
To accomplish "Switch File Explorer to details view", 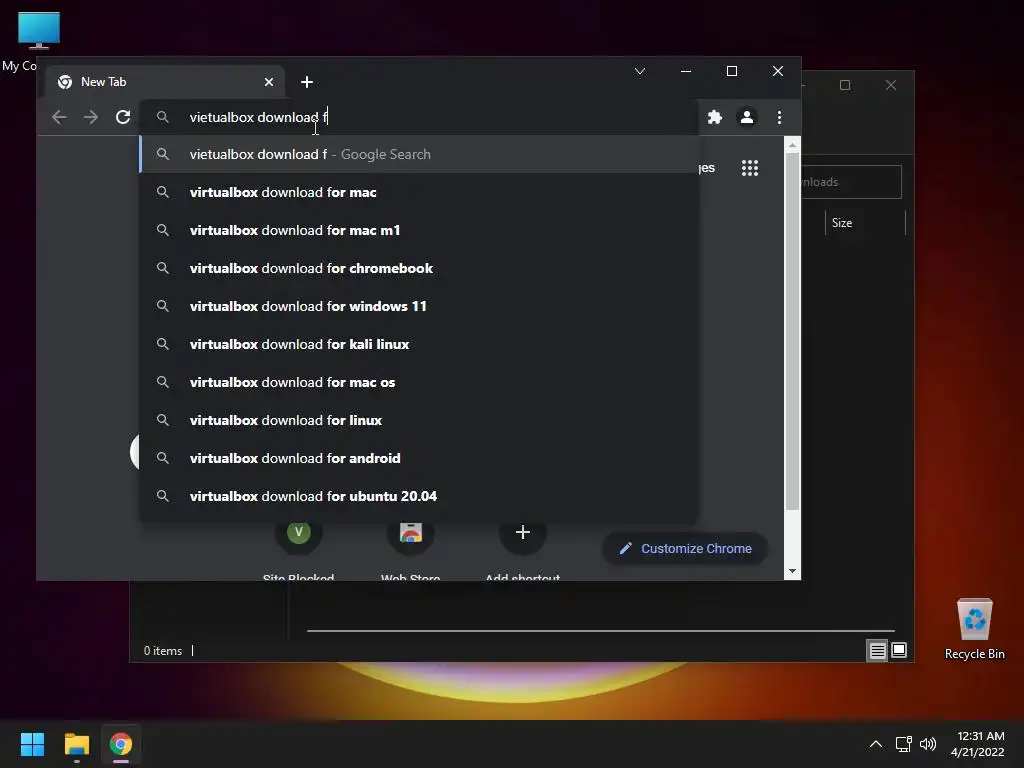I will point(877,650).
